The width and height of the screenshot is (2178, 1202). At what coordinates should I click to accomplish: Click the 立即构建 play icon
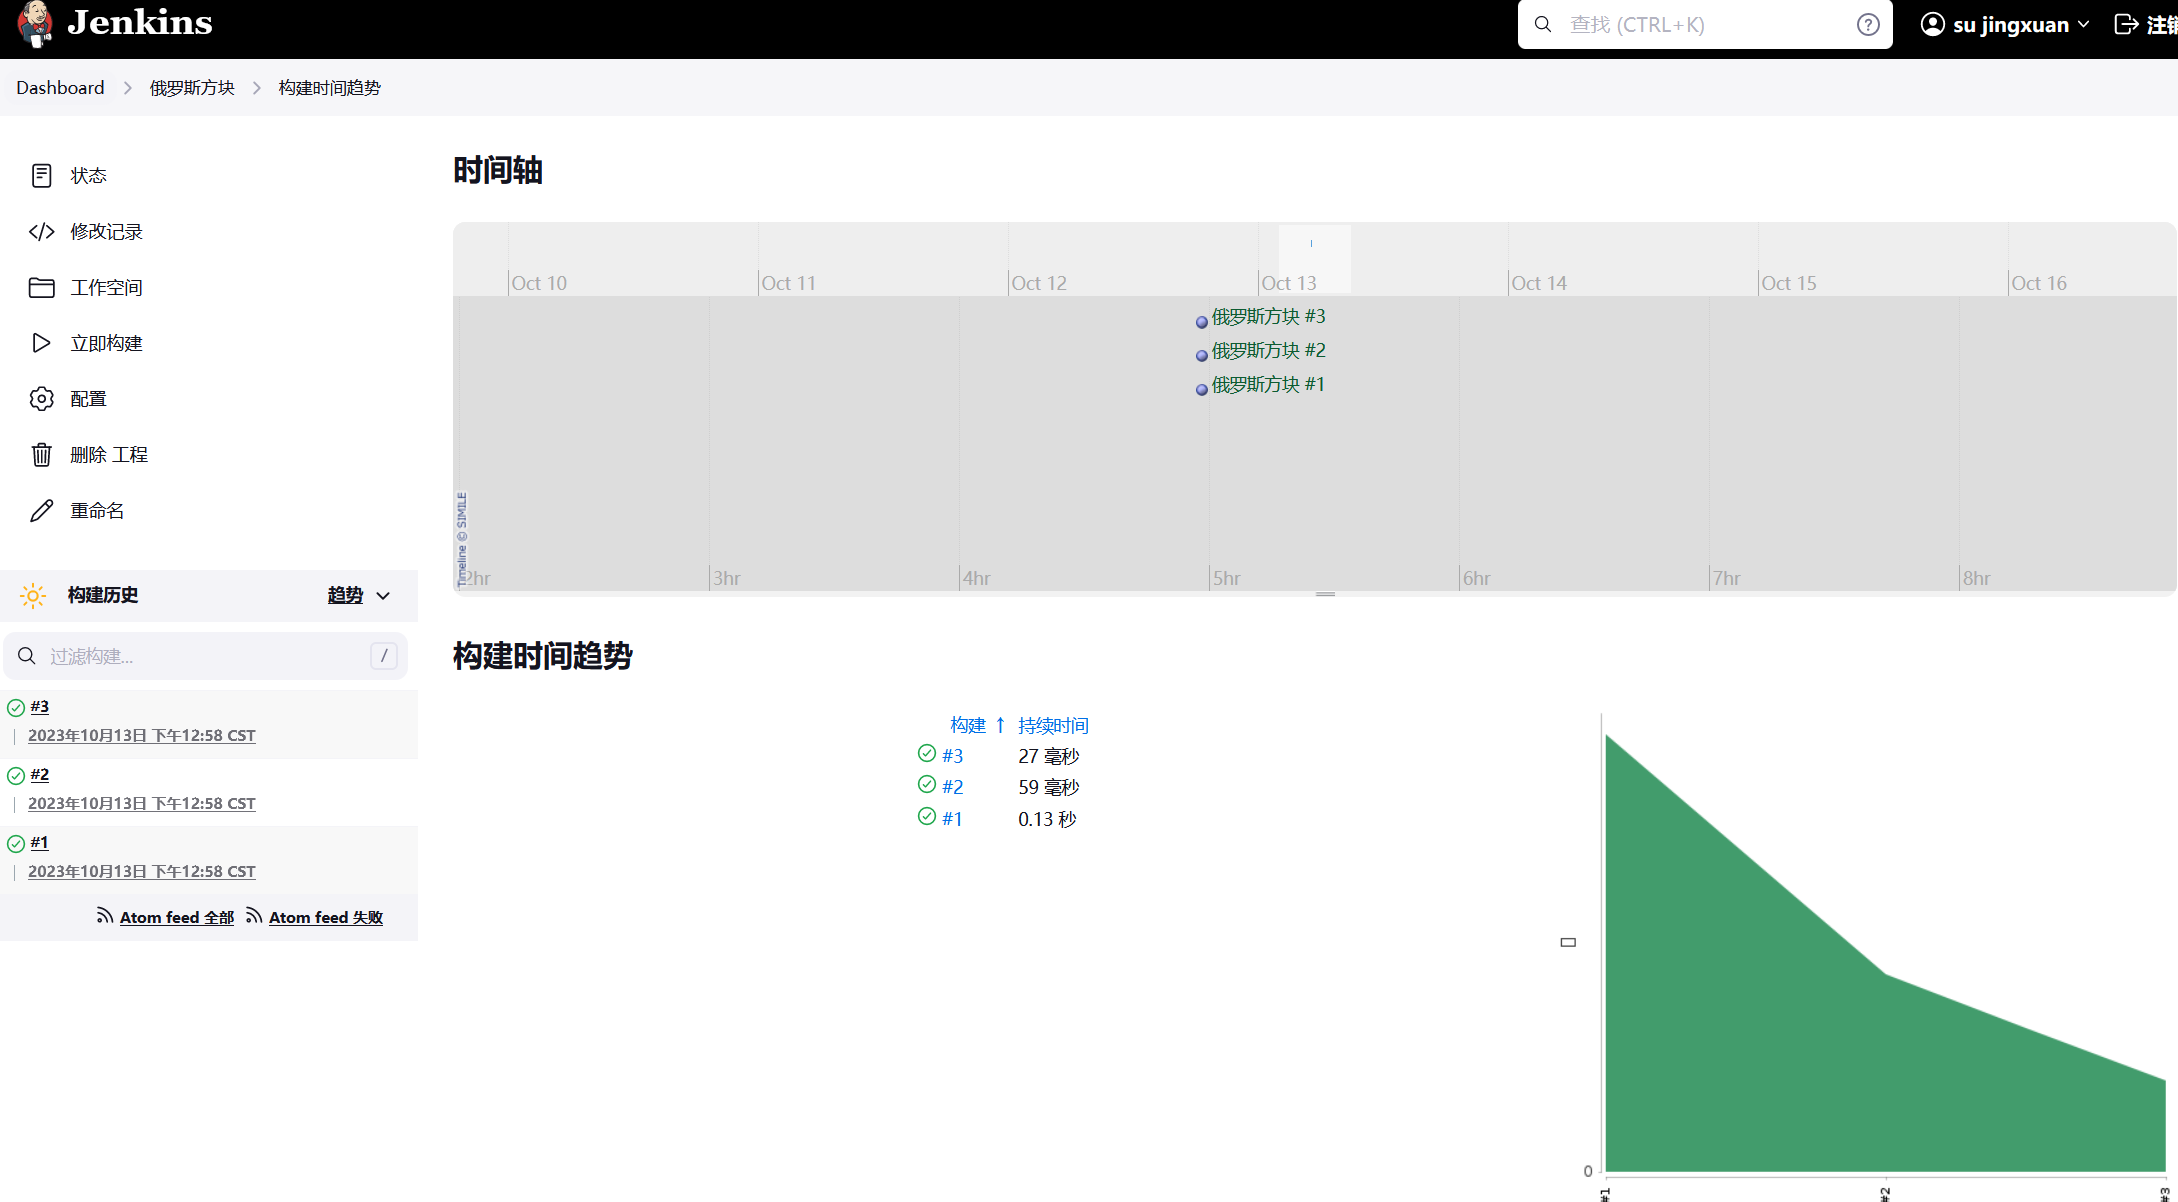coord(41,343)
